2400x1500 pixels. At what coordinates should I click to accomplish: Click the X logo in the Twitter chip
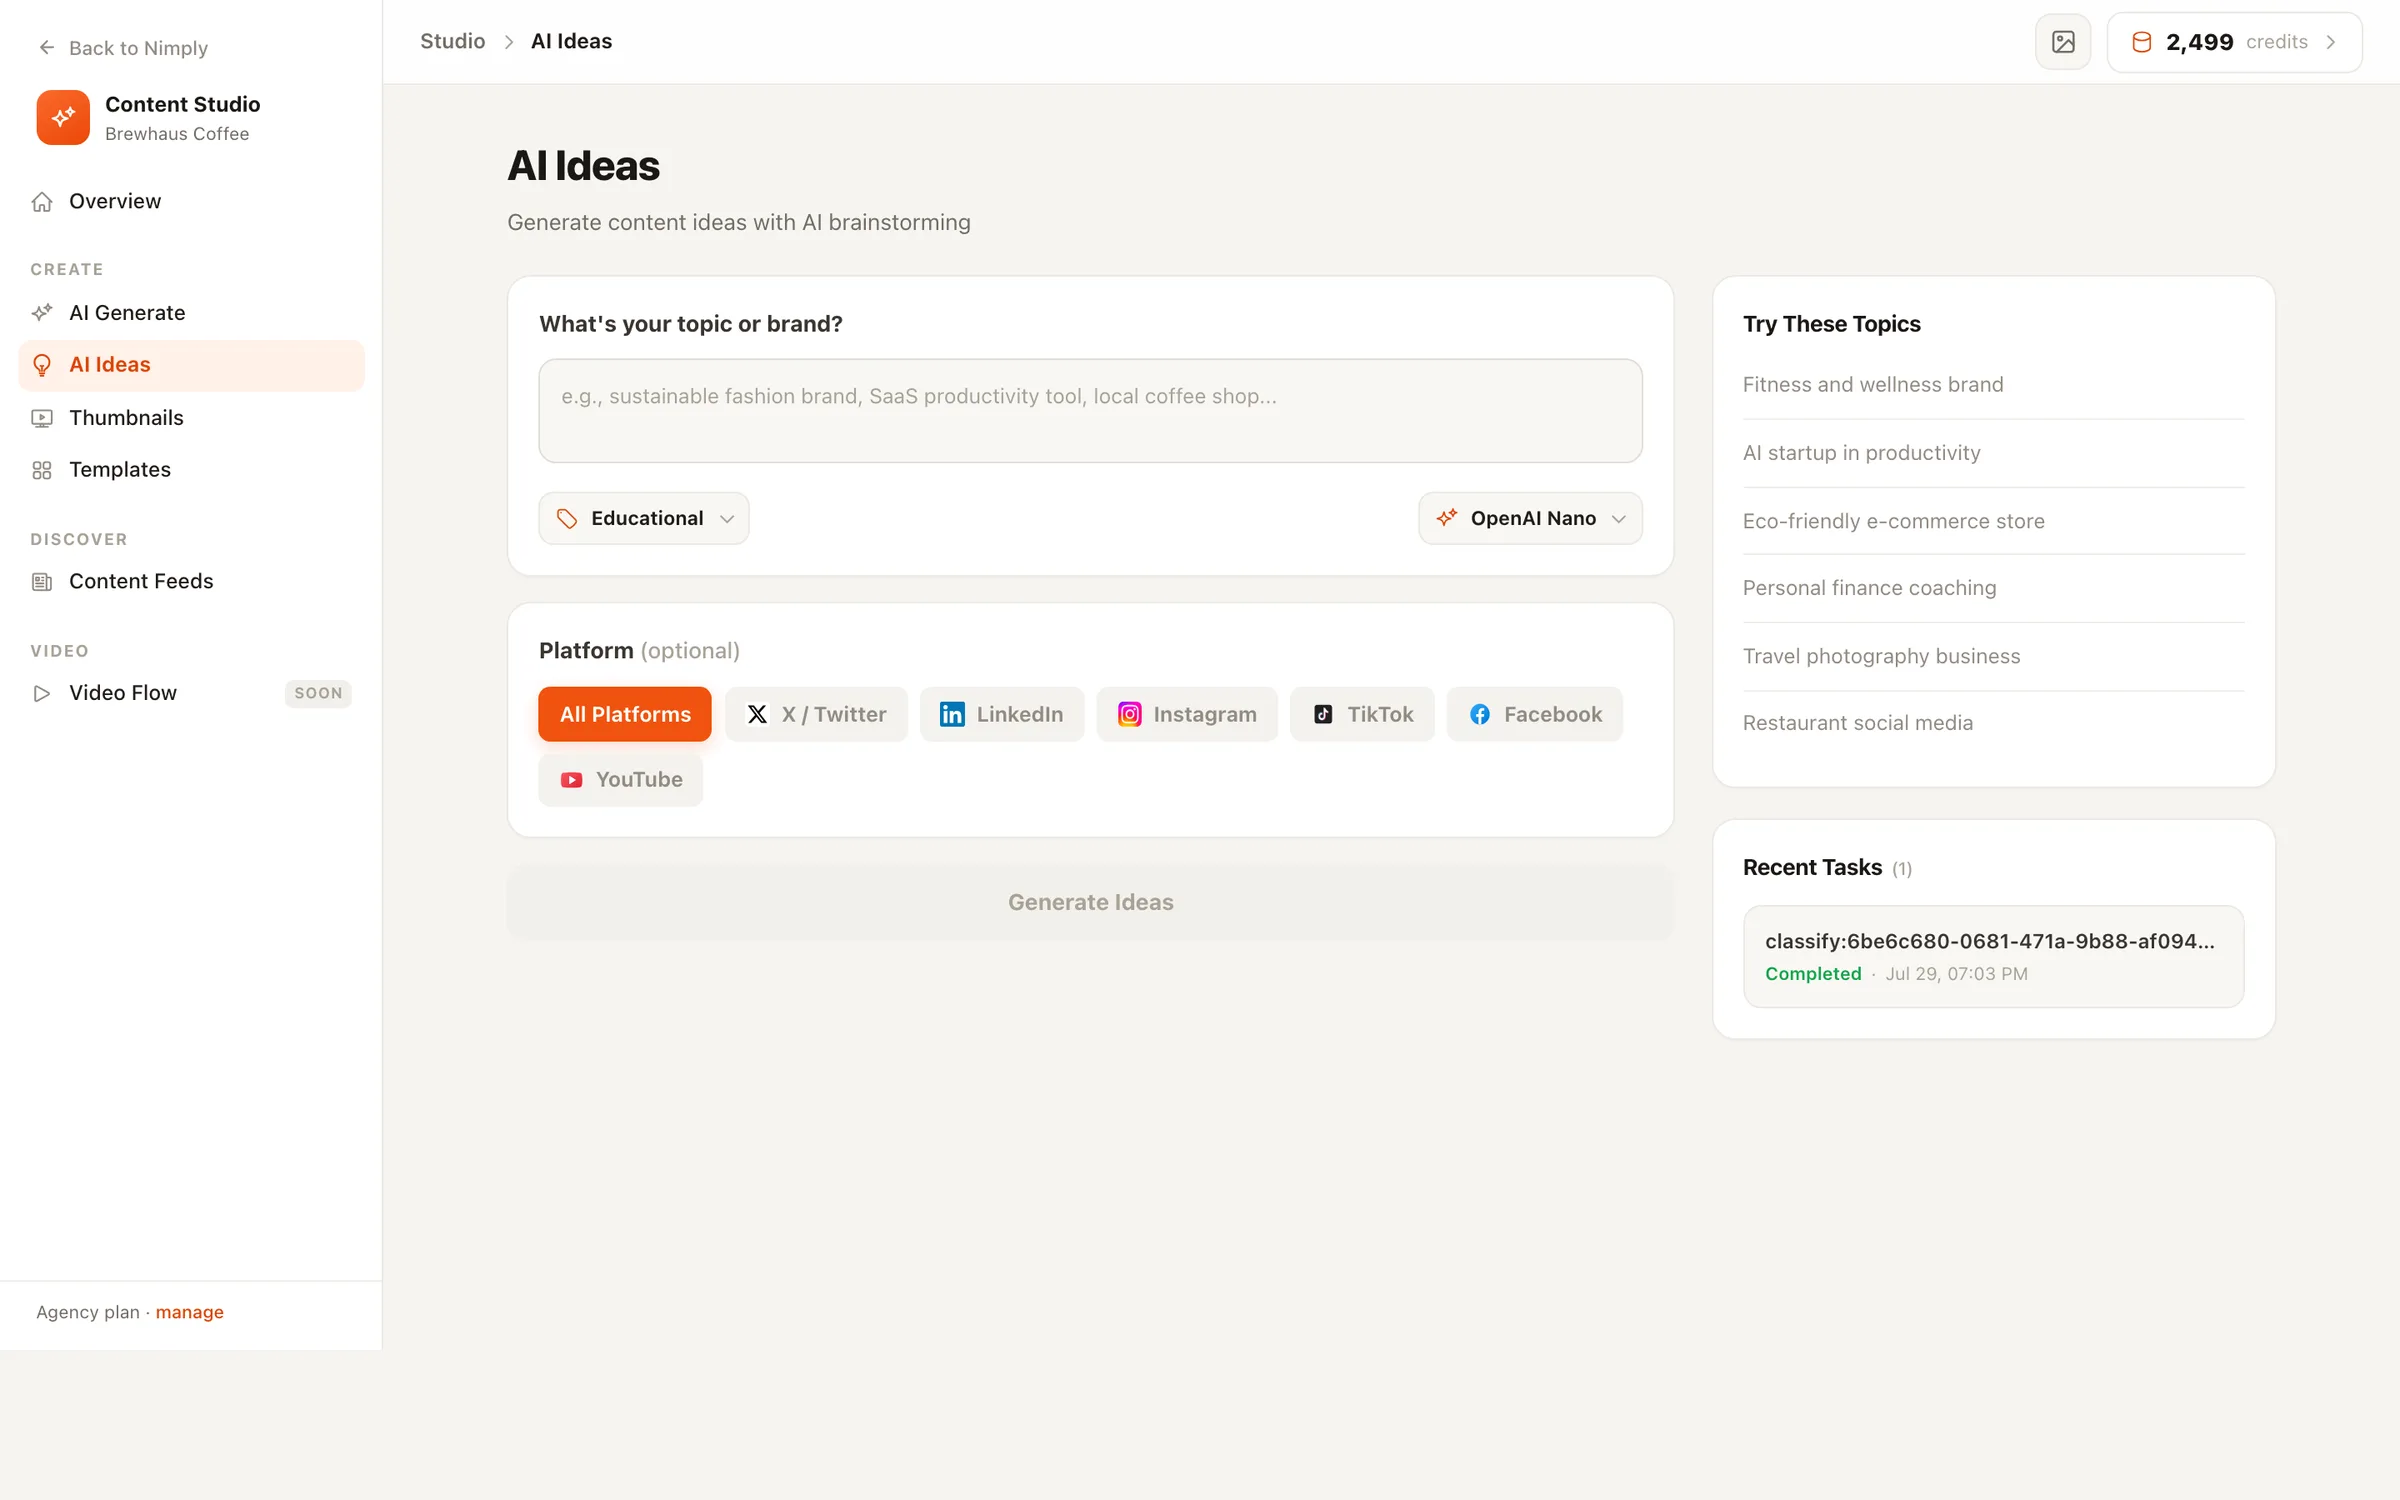click(x=757, y=714)
